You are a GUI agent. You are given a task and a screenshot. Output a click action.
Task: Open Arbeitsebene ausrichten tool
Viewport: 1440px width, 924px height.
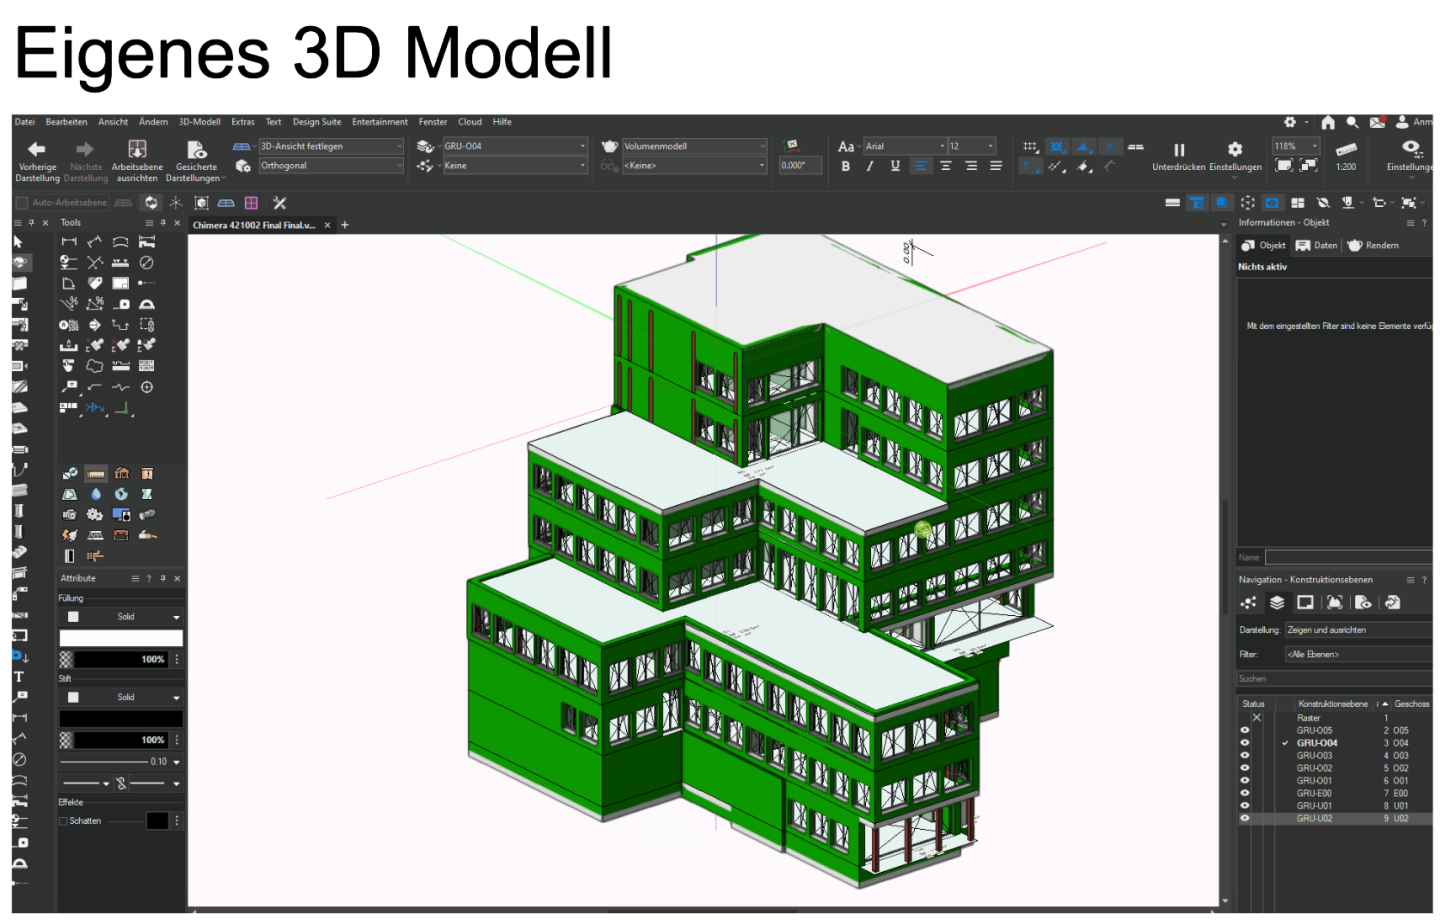coord(137,149)
